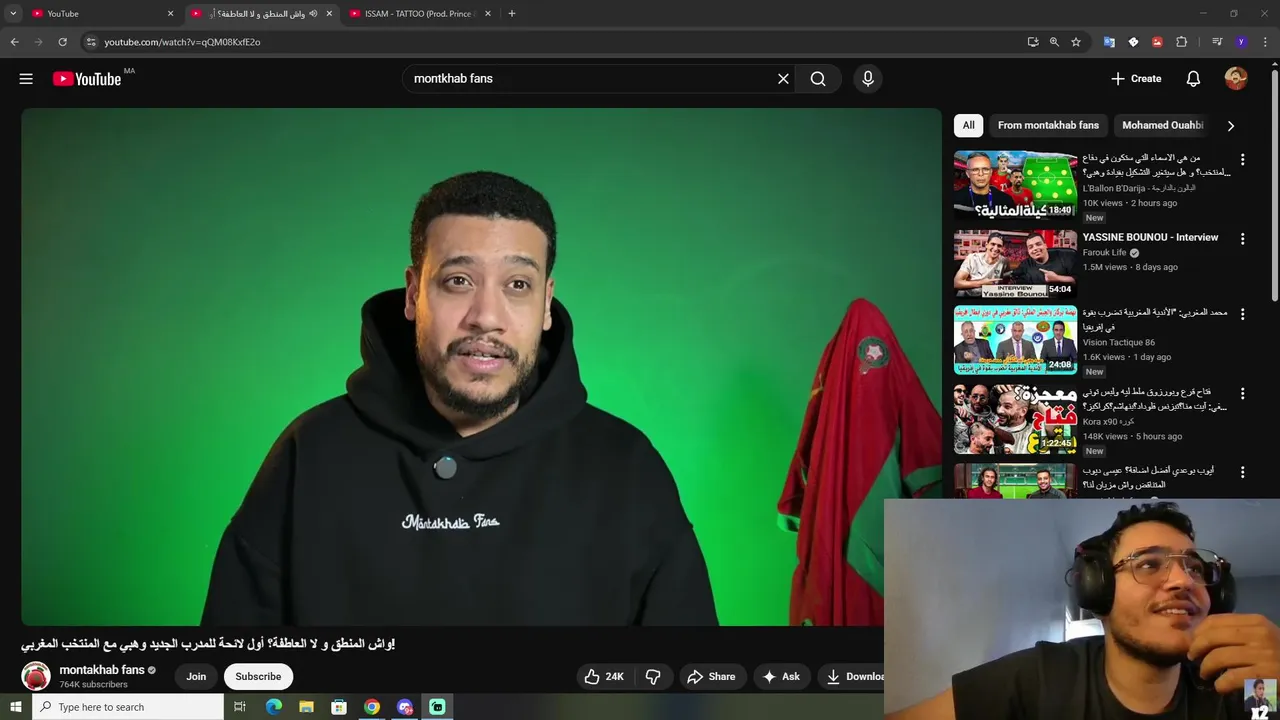Open Chrome three-dot menu
The width and height of the screenshot is (1280, 720).
[x=1266, y=42]
